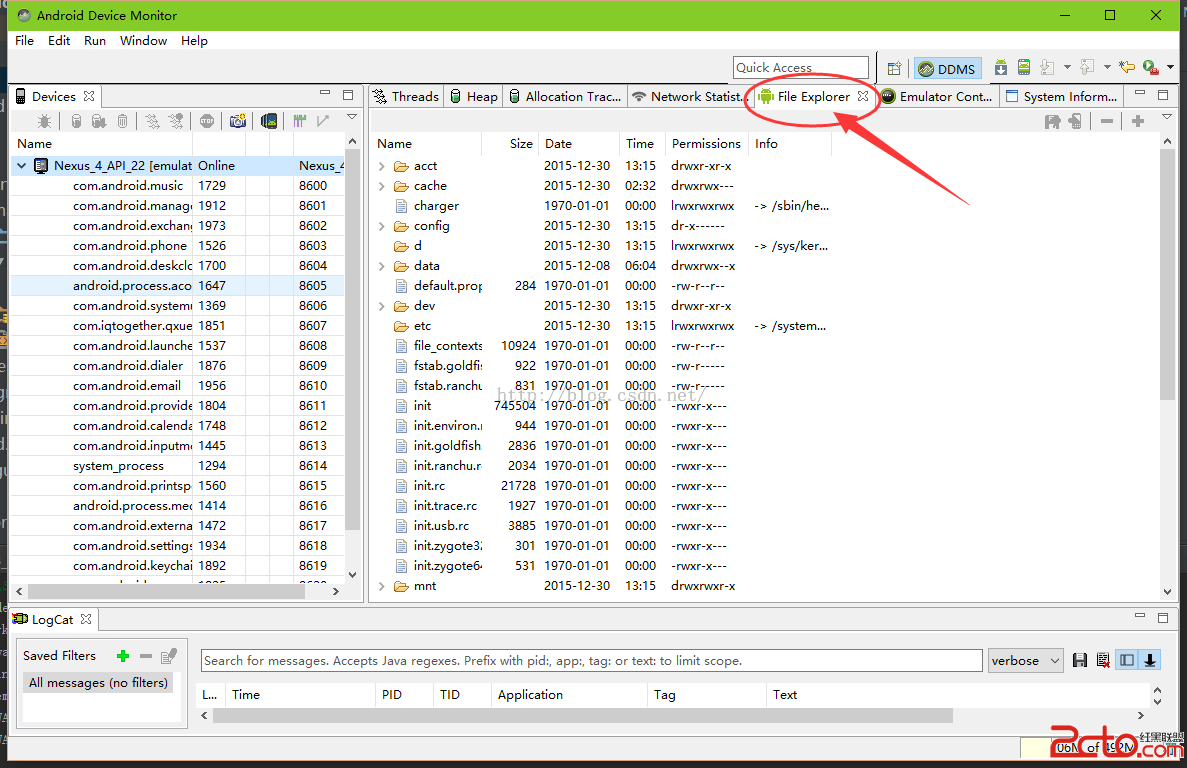Click the Back to last edit location icon
This screenshot has width=1187, height=768.
1126,67
